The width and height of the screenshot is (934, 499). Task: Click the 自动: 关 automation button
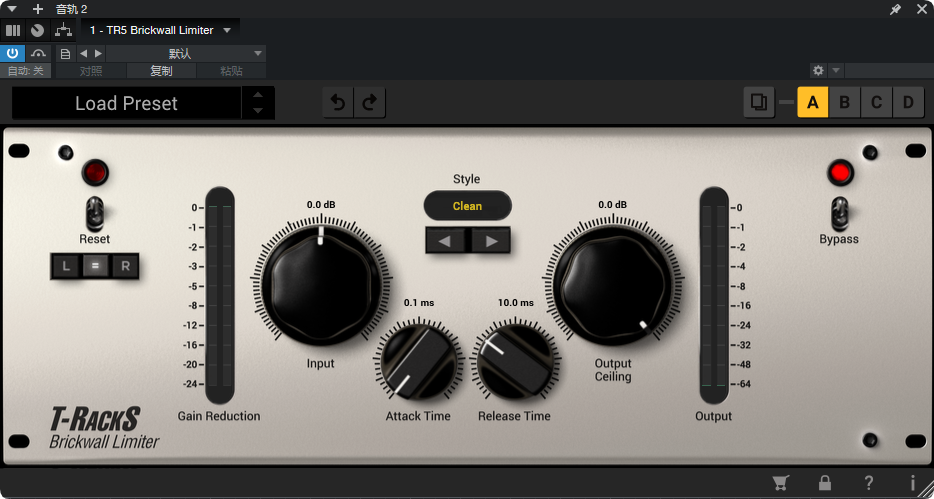click(x=26, y=71)
